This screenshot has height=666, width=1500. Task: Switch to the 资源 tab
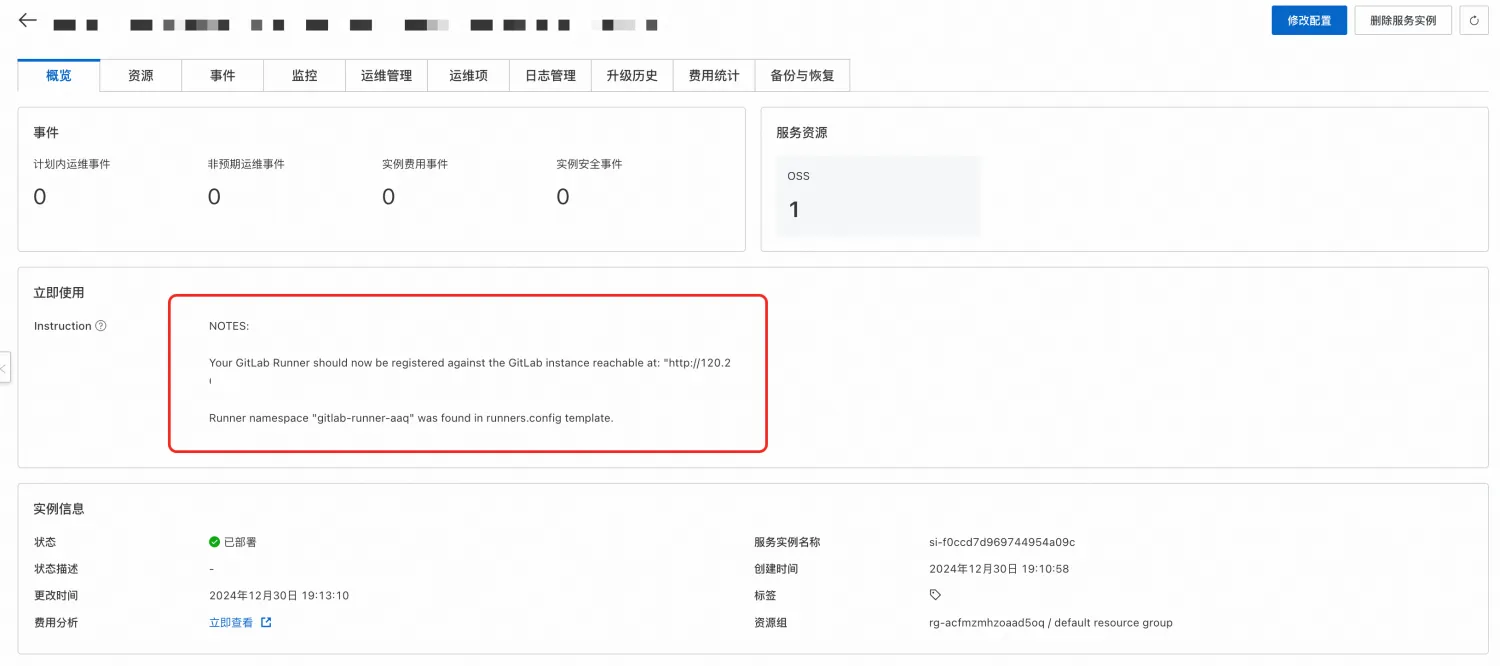click(140, 75)
